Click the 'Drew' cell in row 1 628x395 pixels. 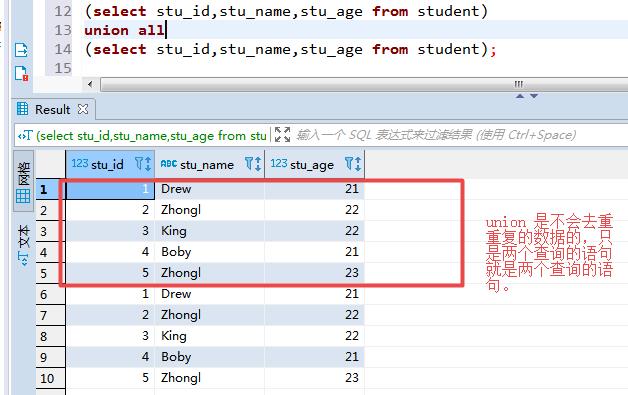[x=209, y=189]
